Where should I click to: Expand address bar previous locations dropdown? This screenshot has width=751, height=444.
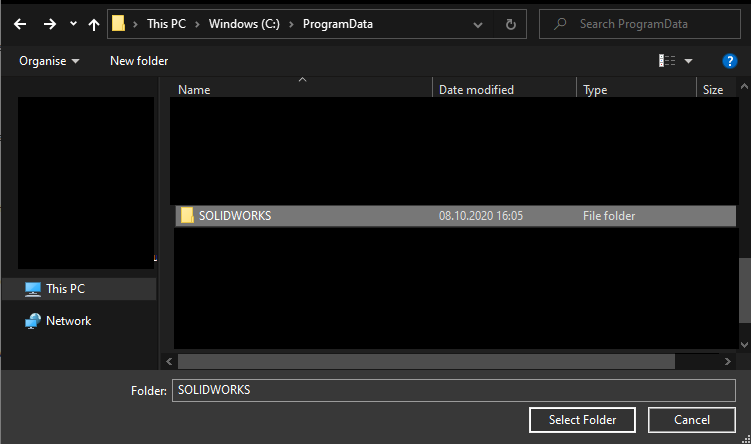point(483,24)
